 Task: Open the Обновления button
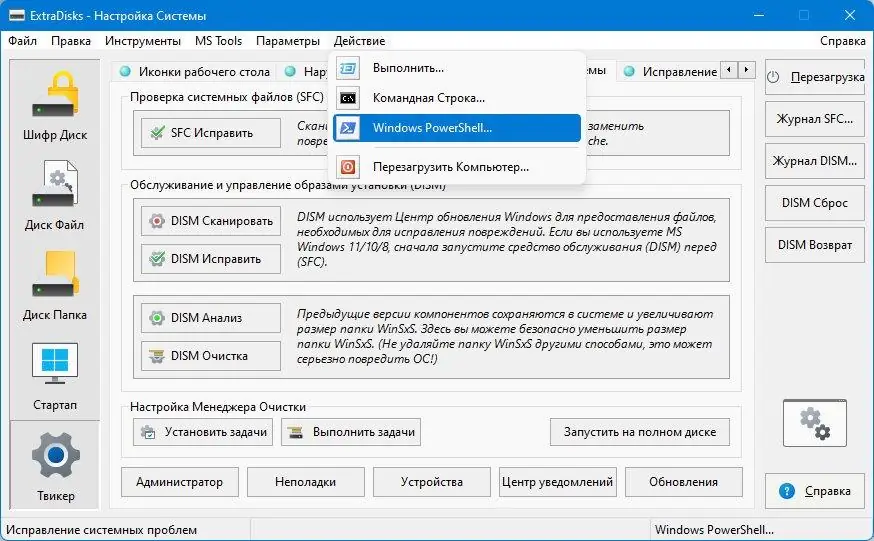click(683, 482)
